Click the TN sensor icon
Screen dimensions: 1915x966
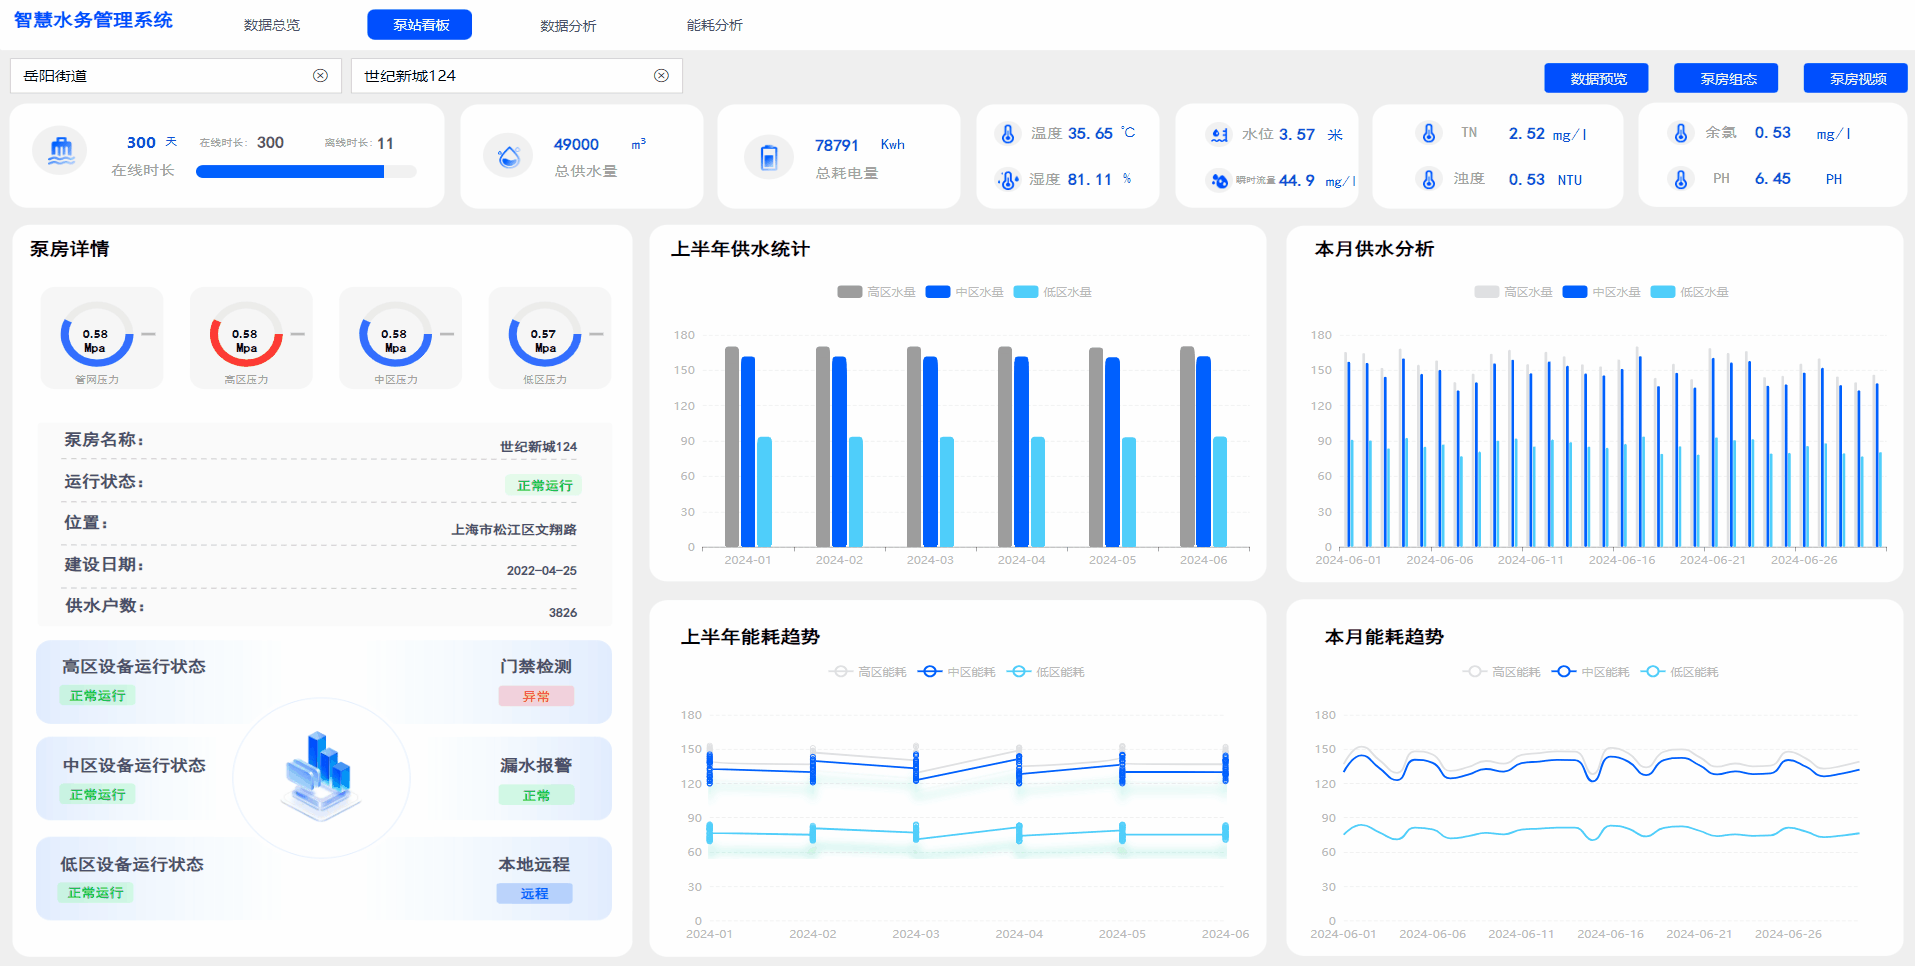[x=1429, y=133]
